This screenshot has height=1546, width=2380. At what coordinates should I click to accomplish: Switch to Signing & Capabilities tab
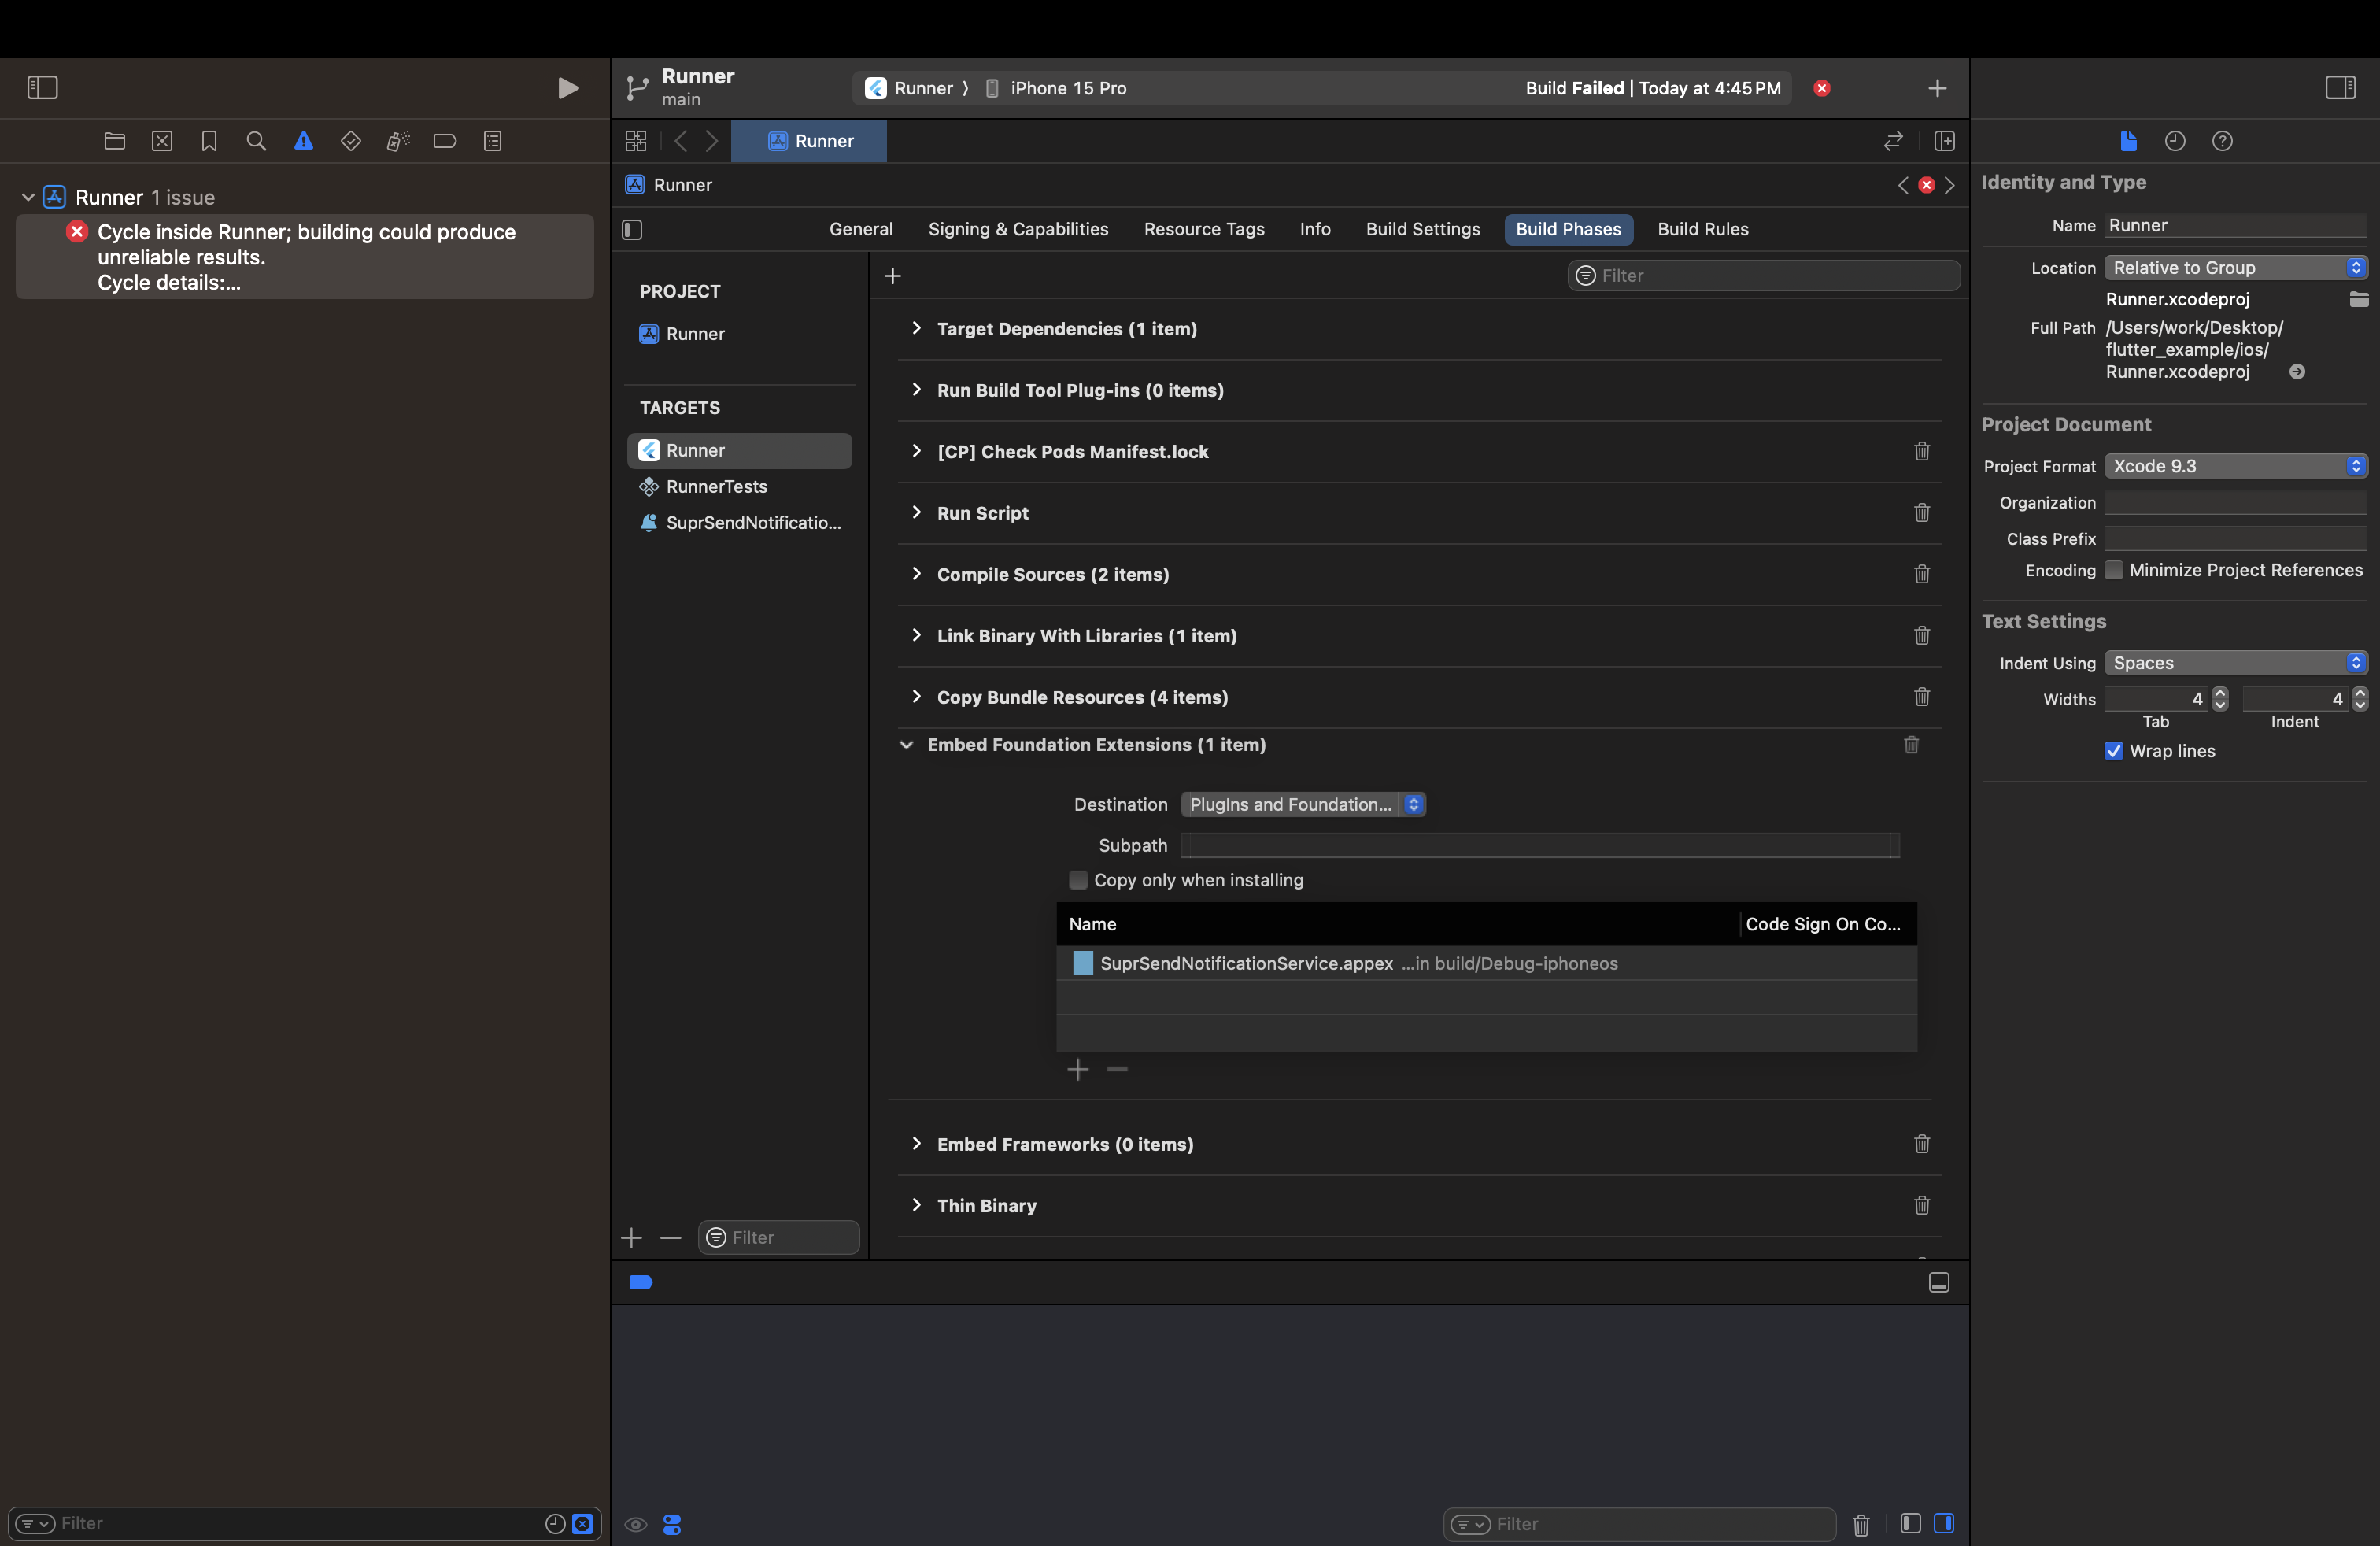pyautogui.click(x=1018, y=230)
